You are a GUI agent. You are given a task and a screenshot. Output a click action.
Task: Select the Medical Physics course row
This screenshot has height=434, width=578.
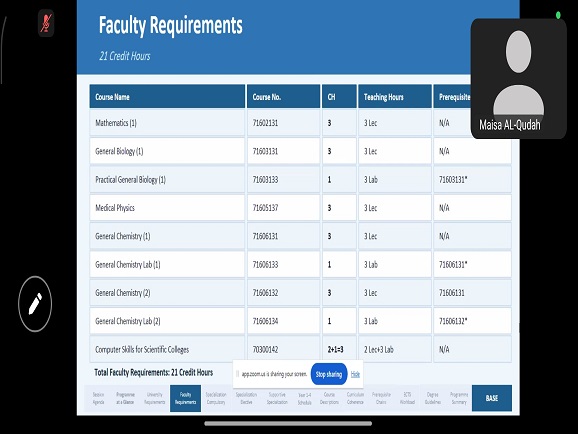tap(300, 208)
